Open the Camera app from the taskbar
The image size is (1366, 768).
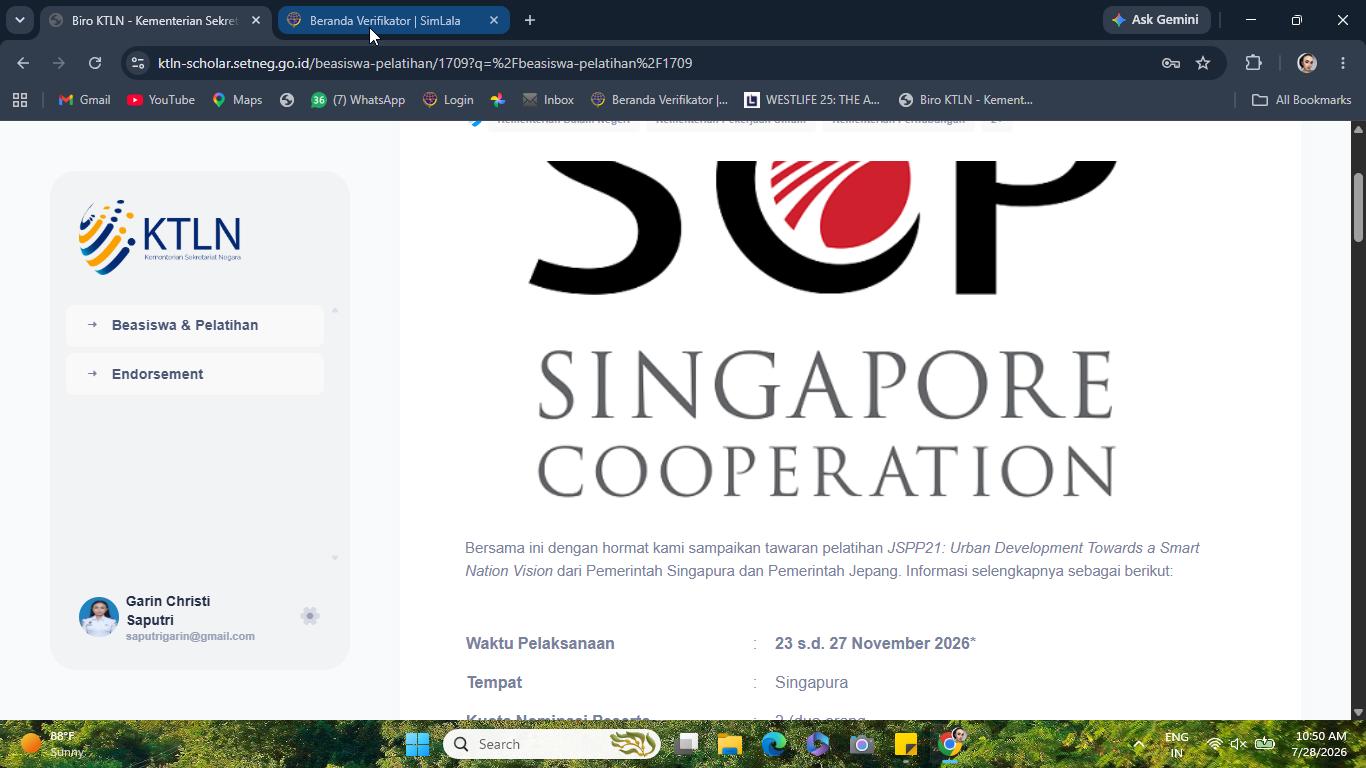click(x=862, y=744)
